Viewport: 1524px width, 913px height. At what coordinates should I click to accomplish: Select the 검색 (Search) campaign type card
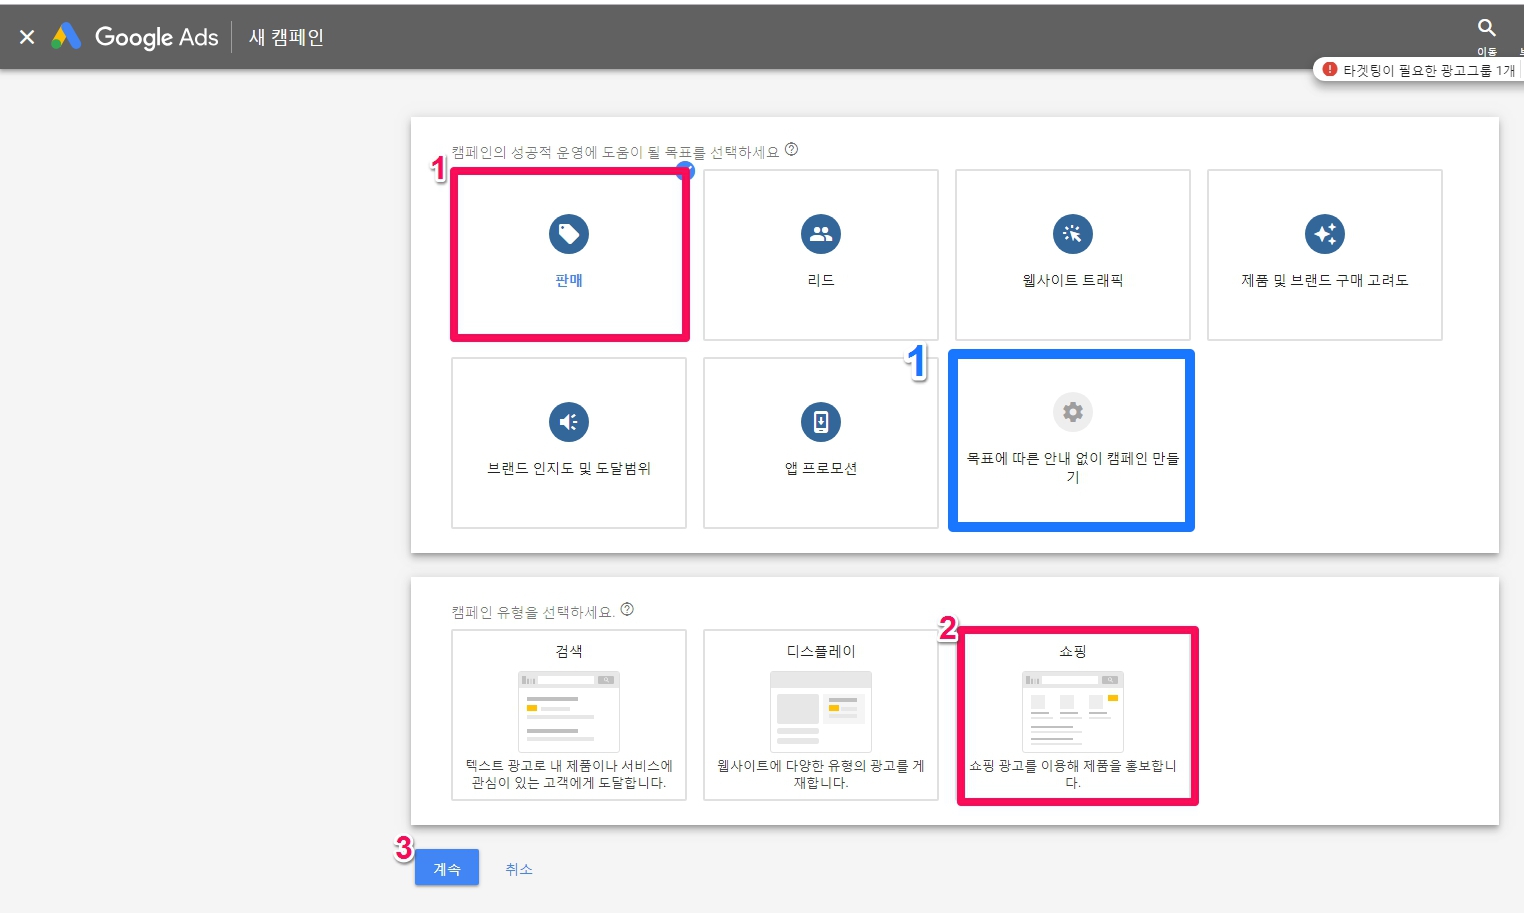[x=569, y=714]
